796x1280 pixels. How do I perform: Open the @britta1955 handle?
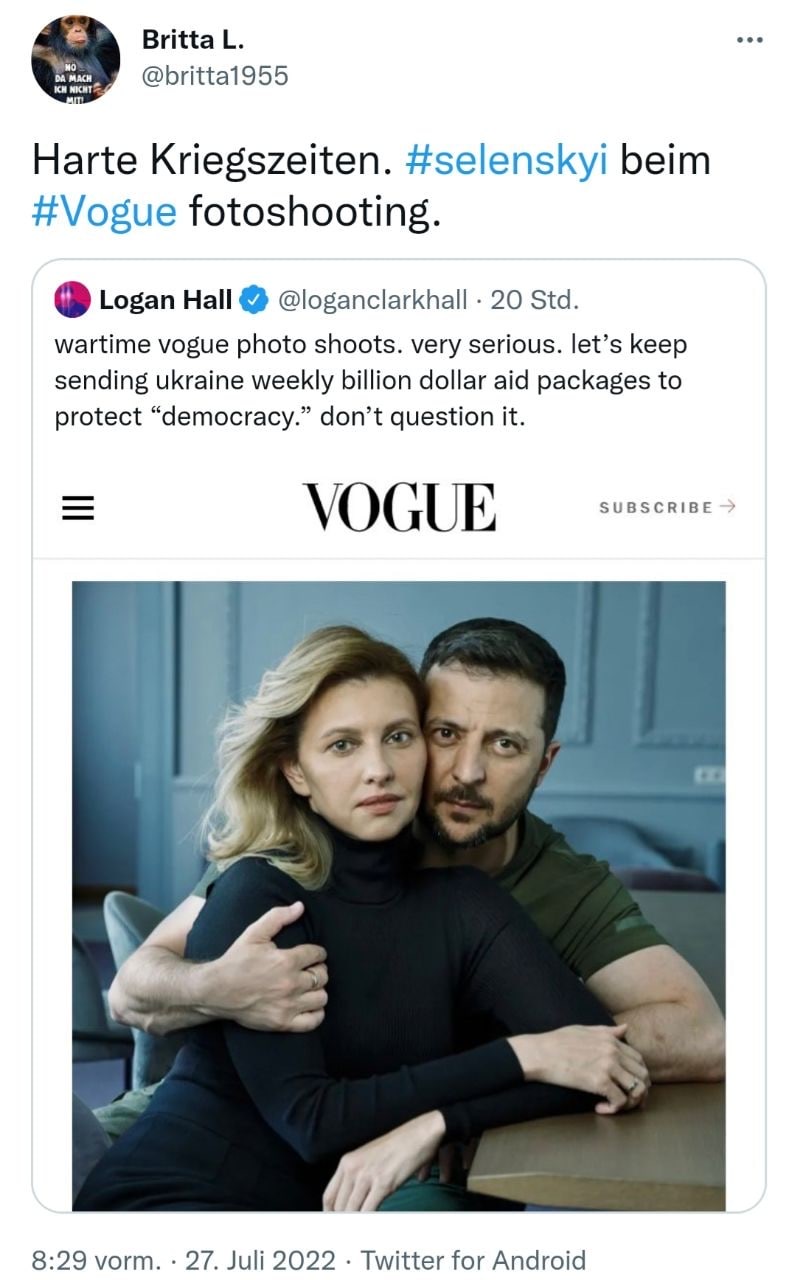(215, 76)
